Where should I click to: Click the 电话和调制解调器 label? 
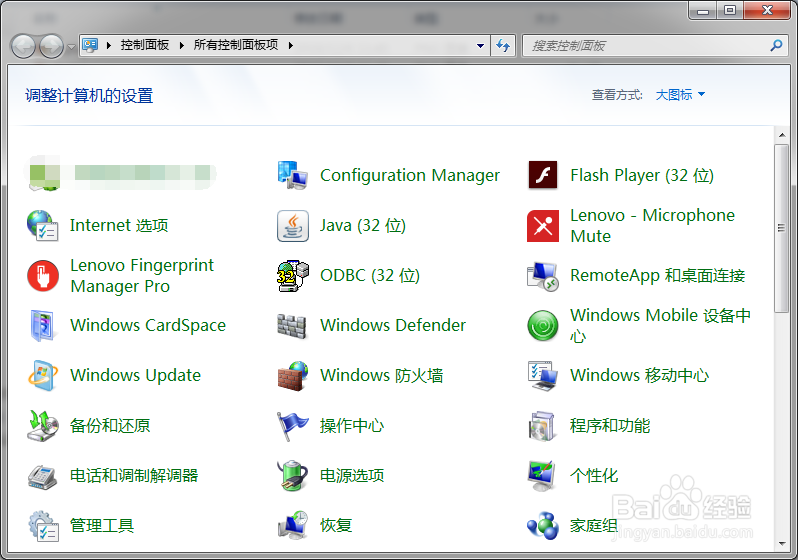(134, 475)
